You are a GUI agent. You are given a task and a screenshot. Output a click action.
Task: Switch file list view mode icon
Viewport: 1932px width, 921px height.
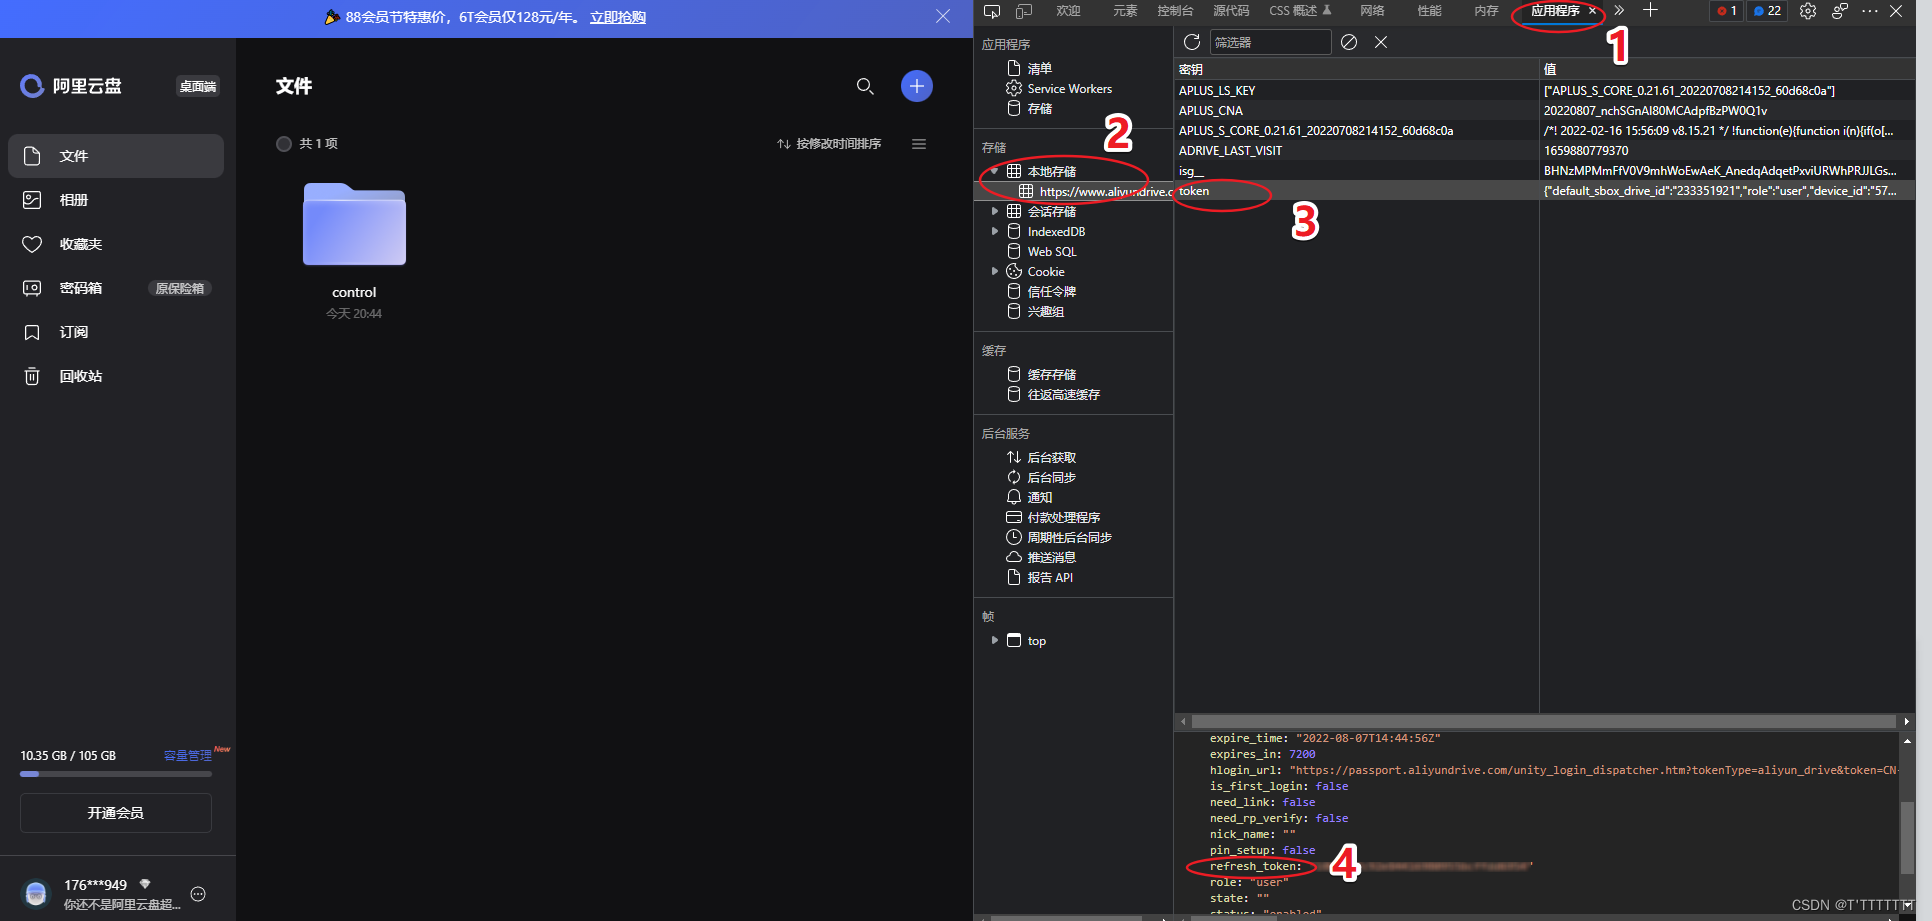tap(919, 144)
